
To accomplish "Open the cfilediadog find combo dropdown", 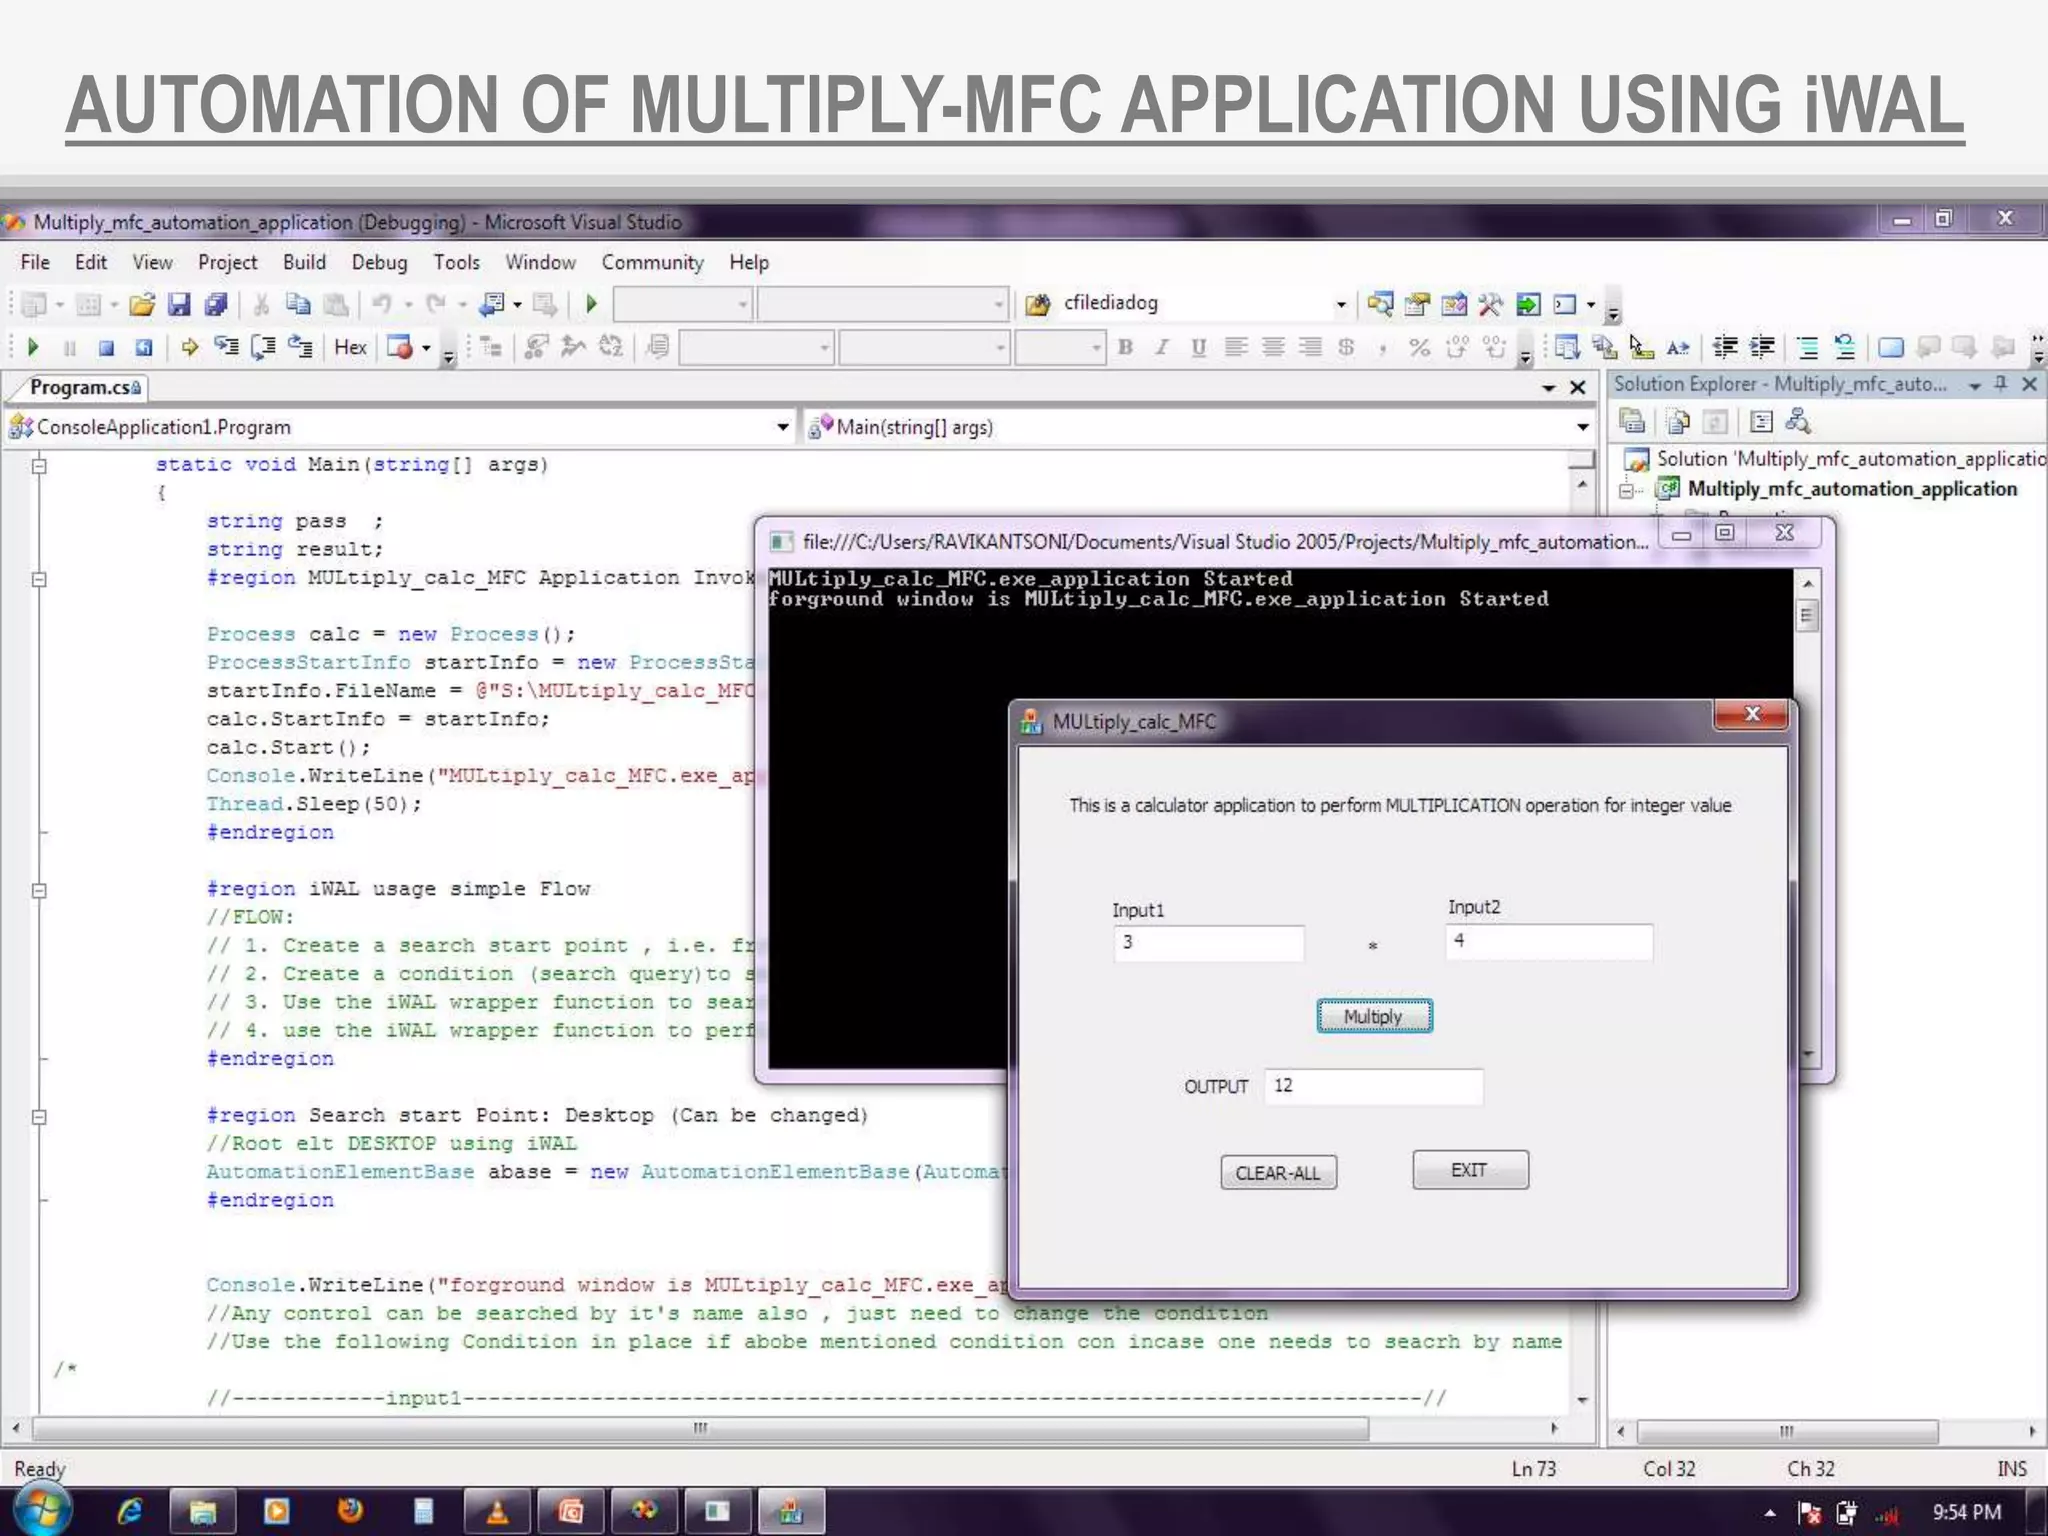I will tap(1341, 304).
